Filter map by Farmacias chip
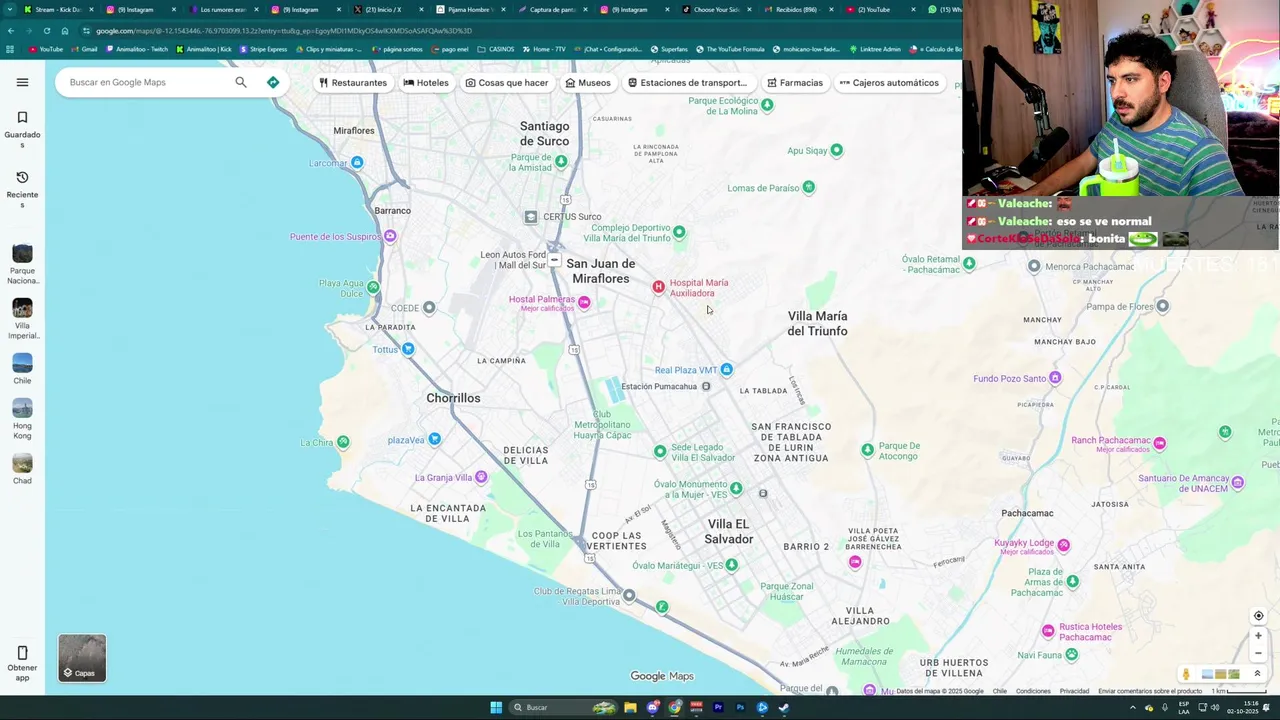The height and width of the screenshot is (720, 1280). click(795, 83)
